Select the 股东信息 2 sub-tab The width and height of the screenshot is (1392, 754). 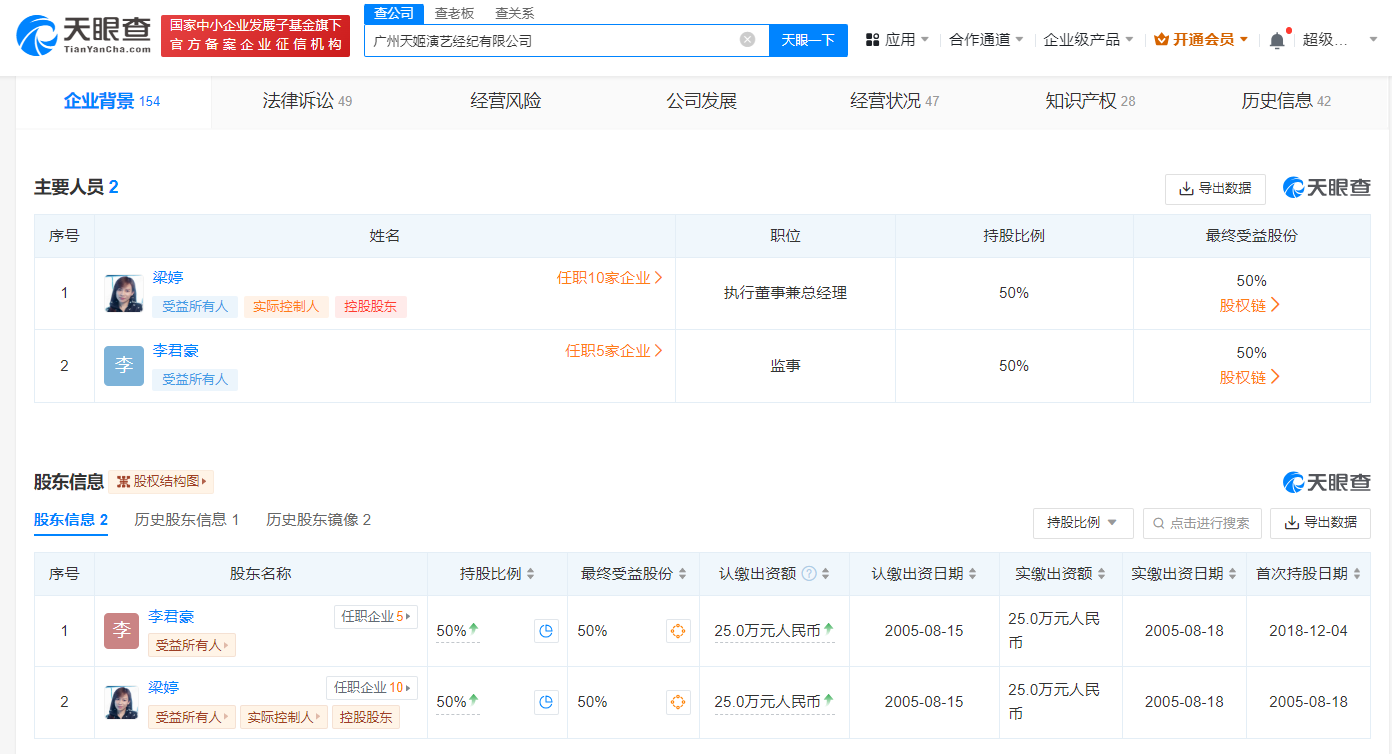tap(71, 520)
